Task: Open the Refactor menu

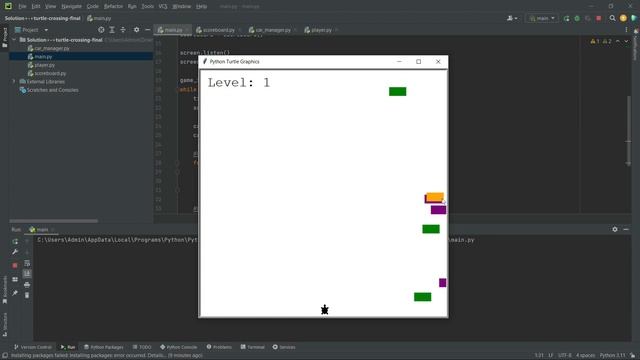Action: [x=113, y=7]
